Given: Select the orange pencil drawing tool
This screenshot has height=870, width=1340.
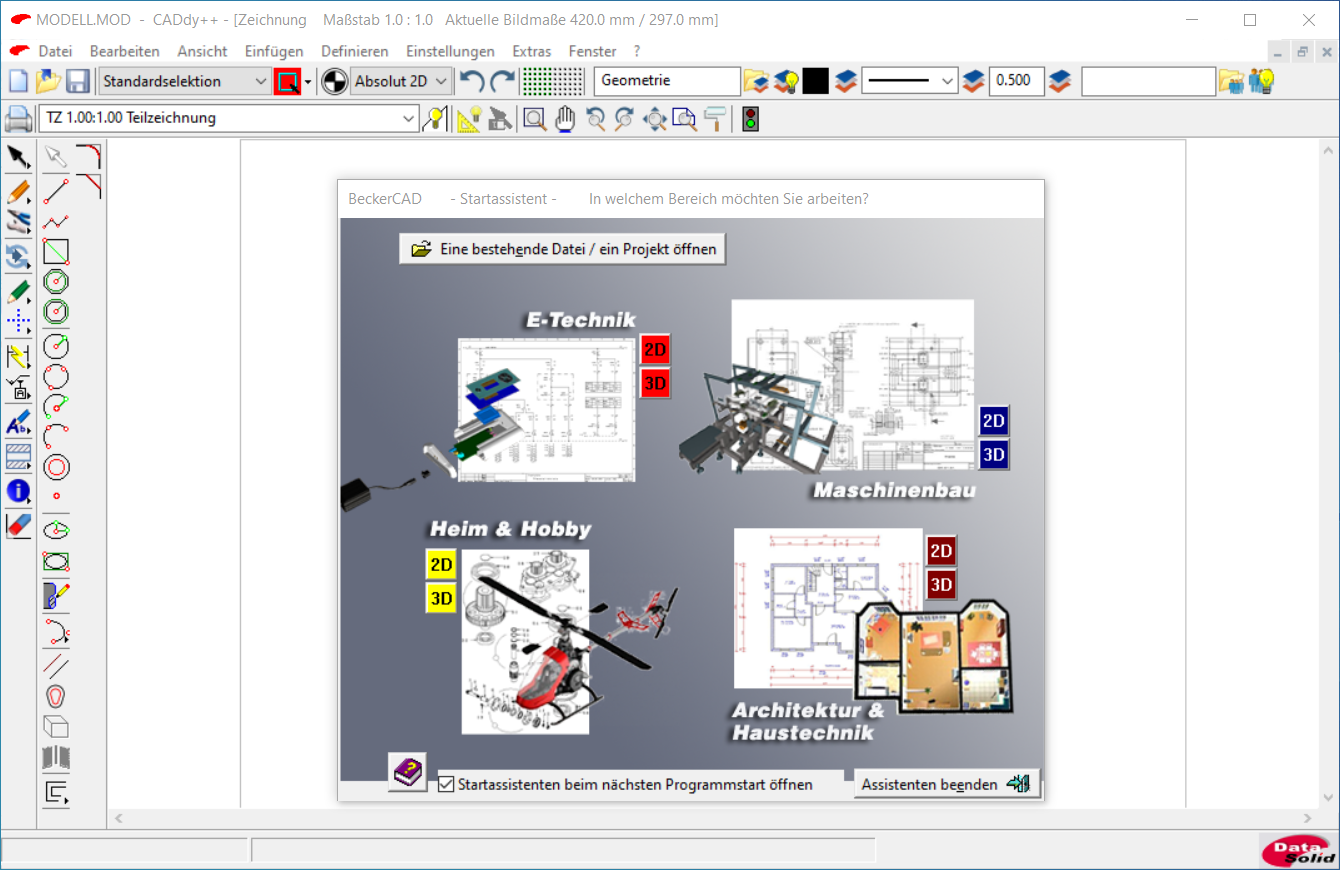Looking at the screenshot, I should (18, 191).
